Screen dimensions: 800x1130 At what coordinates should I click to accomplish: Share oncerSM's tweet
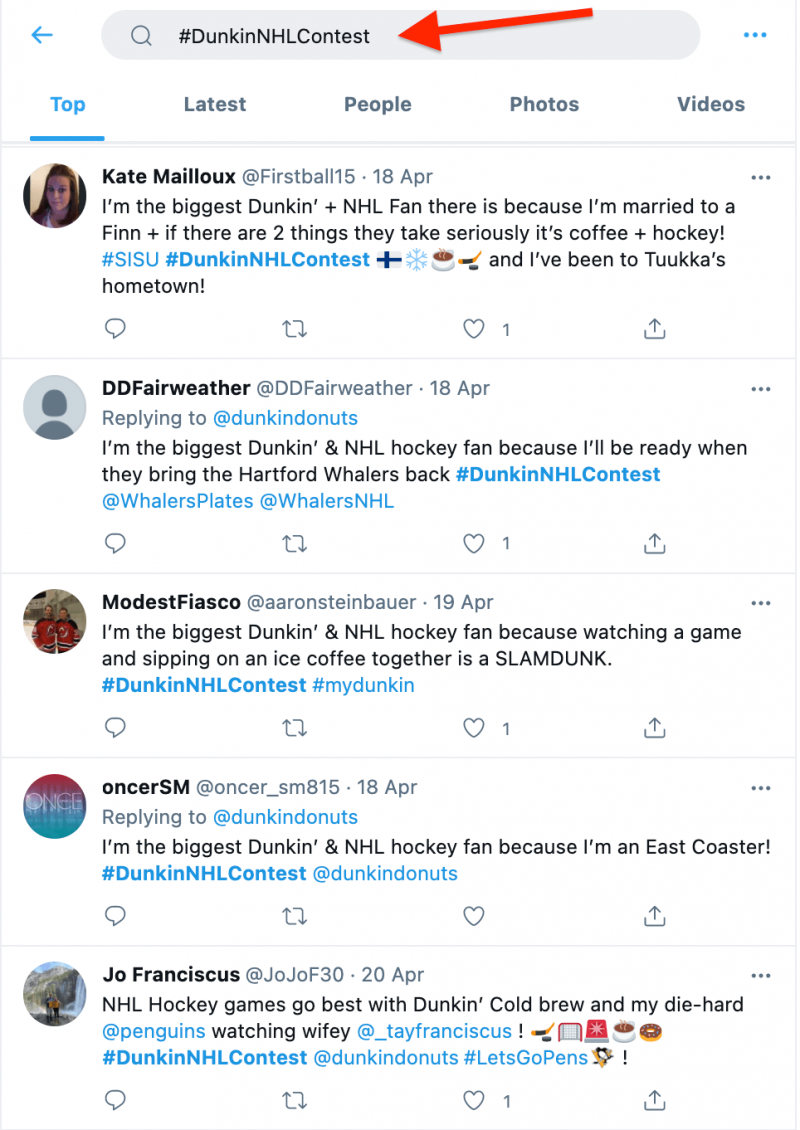pos(654,916)
